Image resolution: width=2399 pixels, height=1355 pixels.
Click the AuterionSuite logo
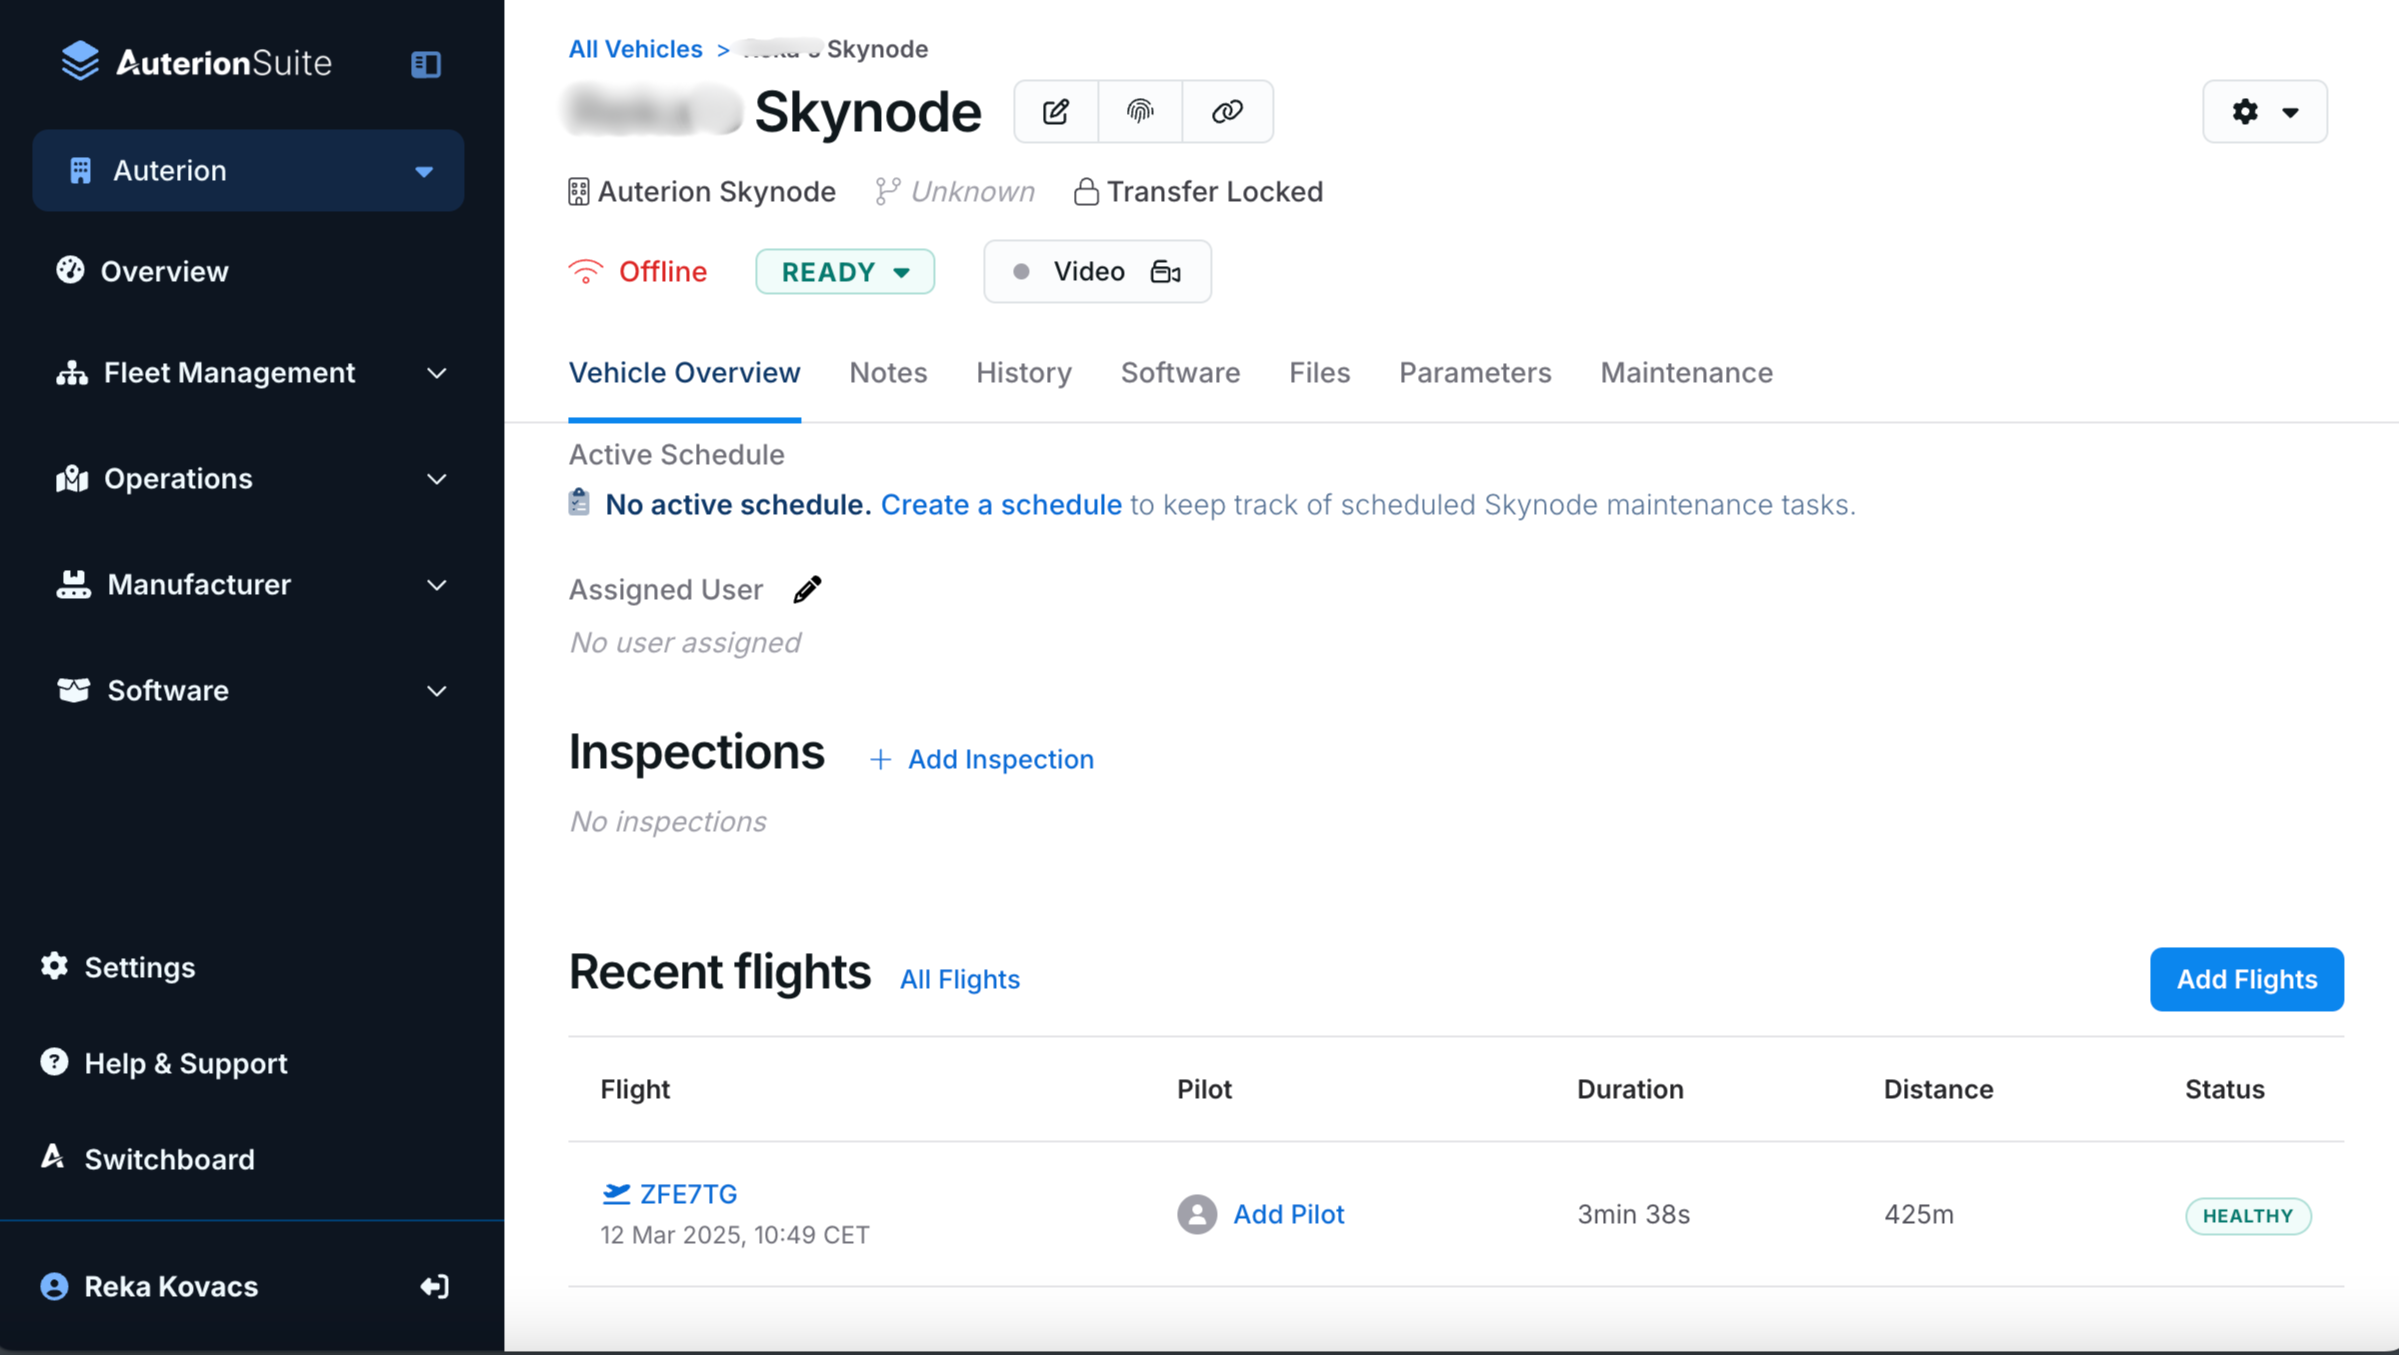click(x=196, y=62)
